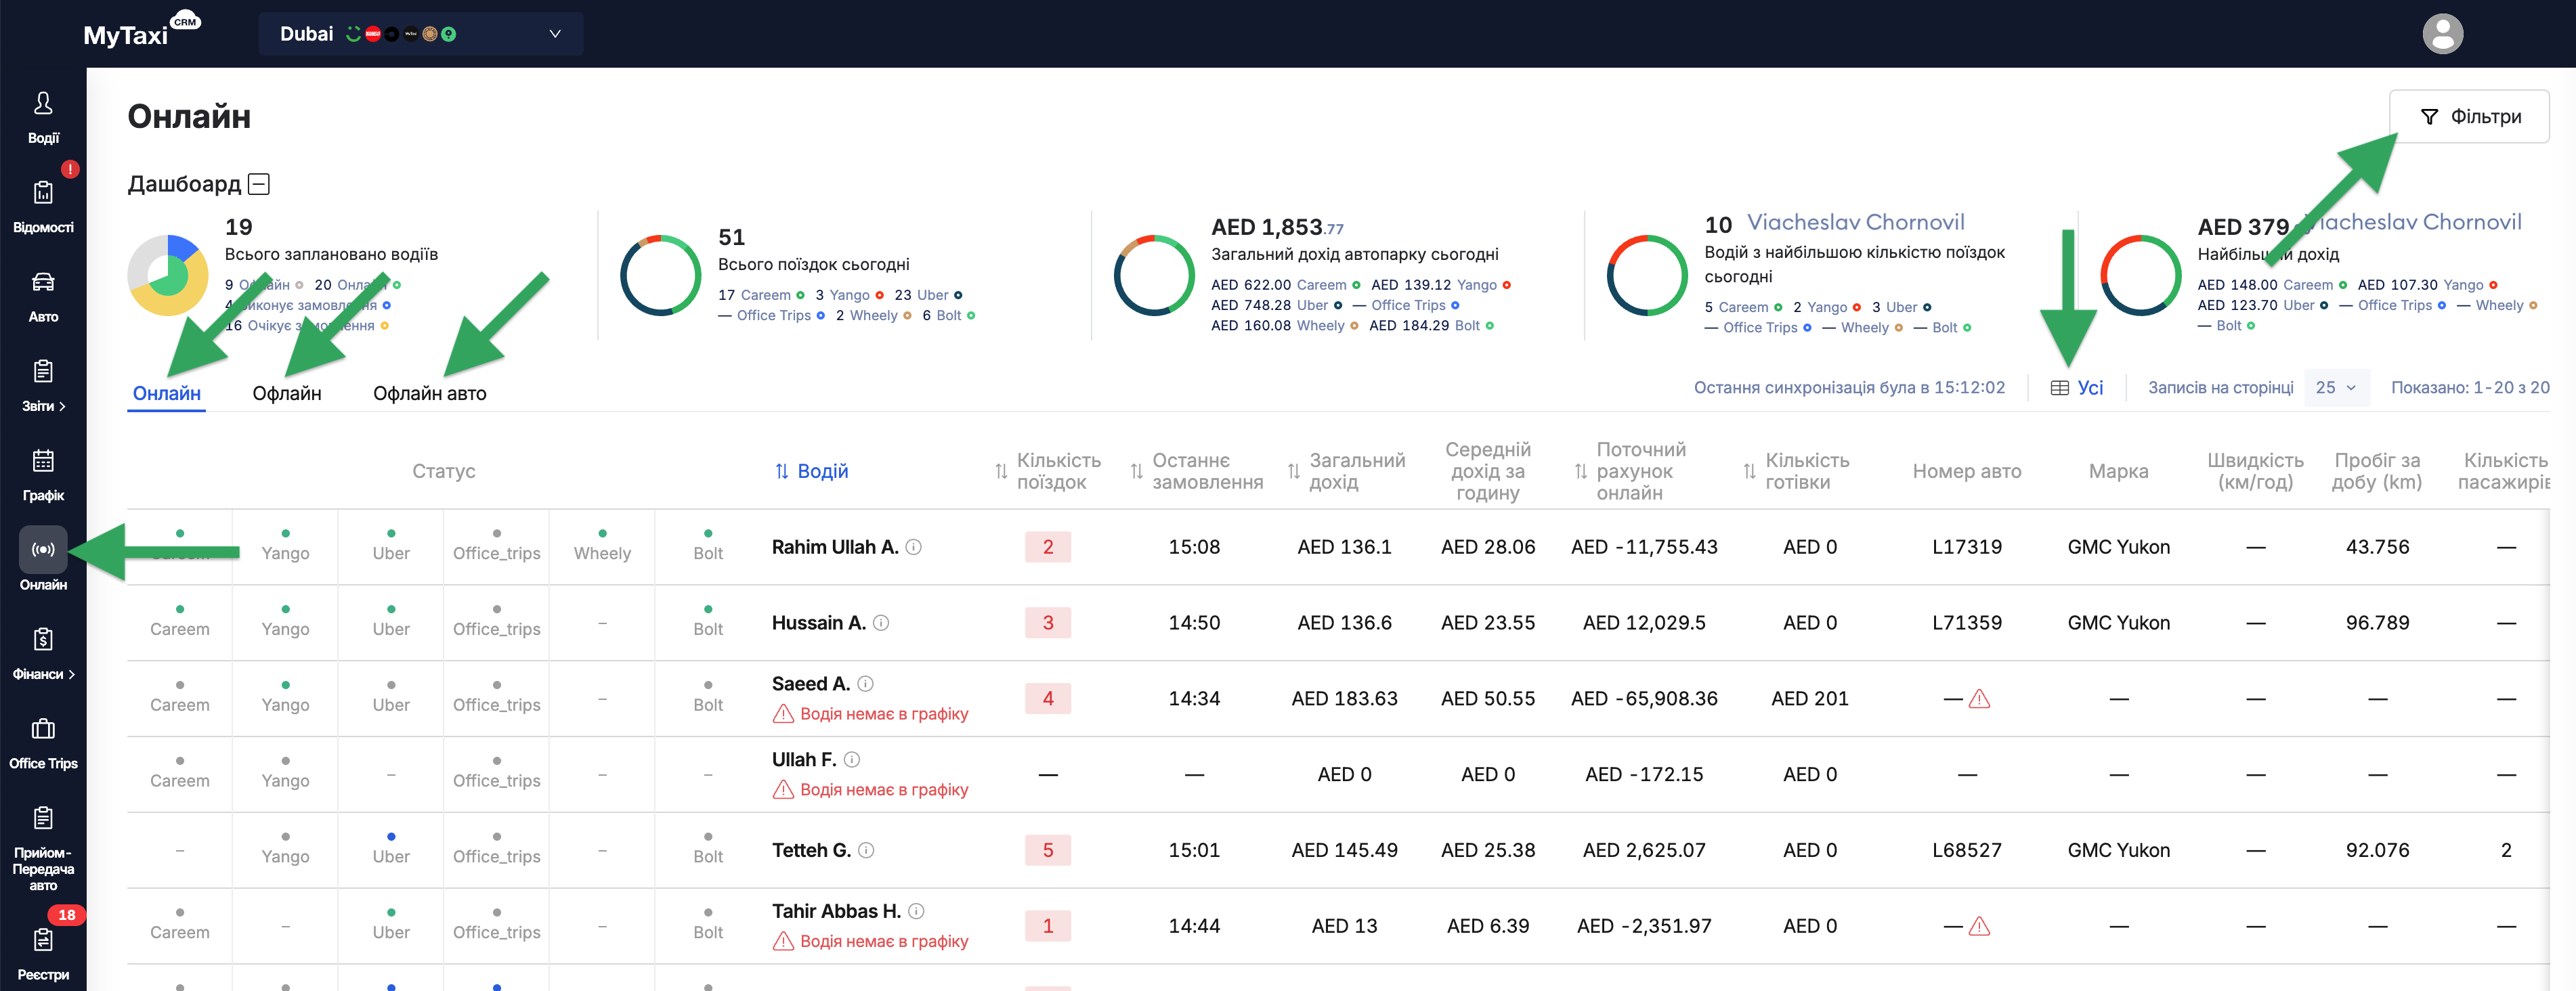2576x991 pixels.
Task: Open the Відомості sidebar section
Action: pyautogui.click(x=43, y=207)
